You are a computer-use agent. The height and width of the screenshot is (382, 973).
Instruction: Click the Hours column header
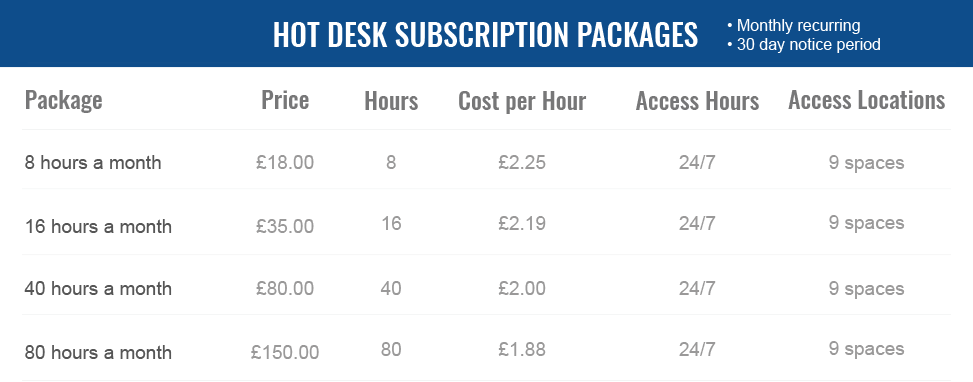coord(391,101)
